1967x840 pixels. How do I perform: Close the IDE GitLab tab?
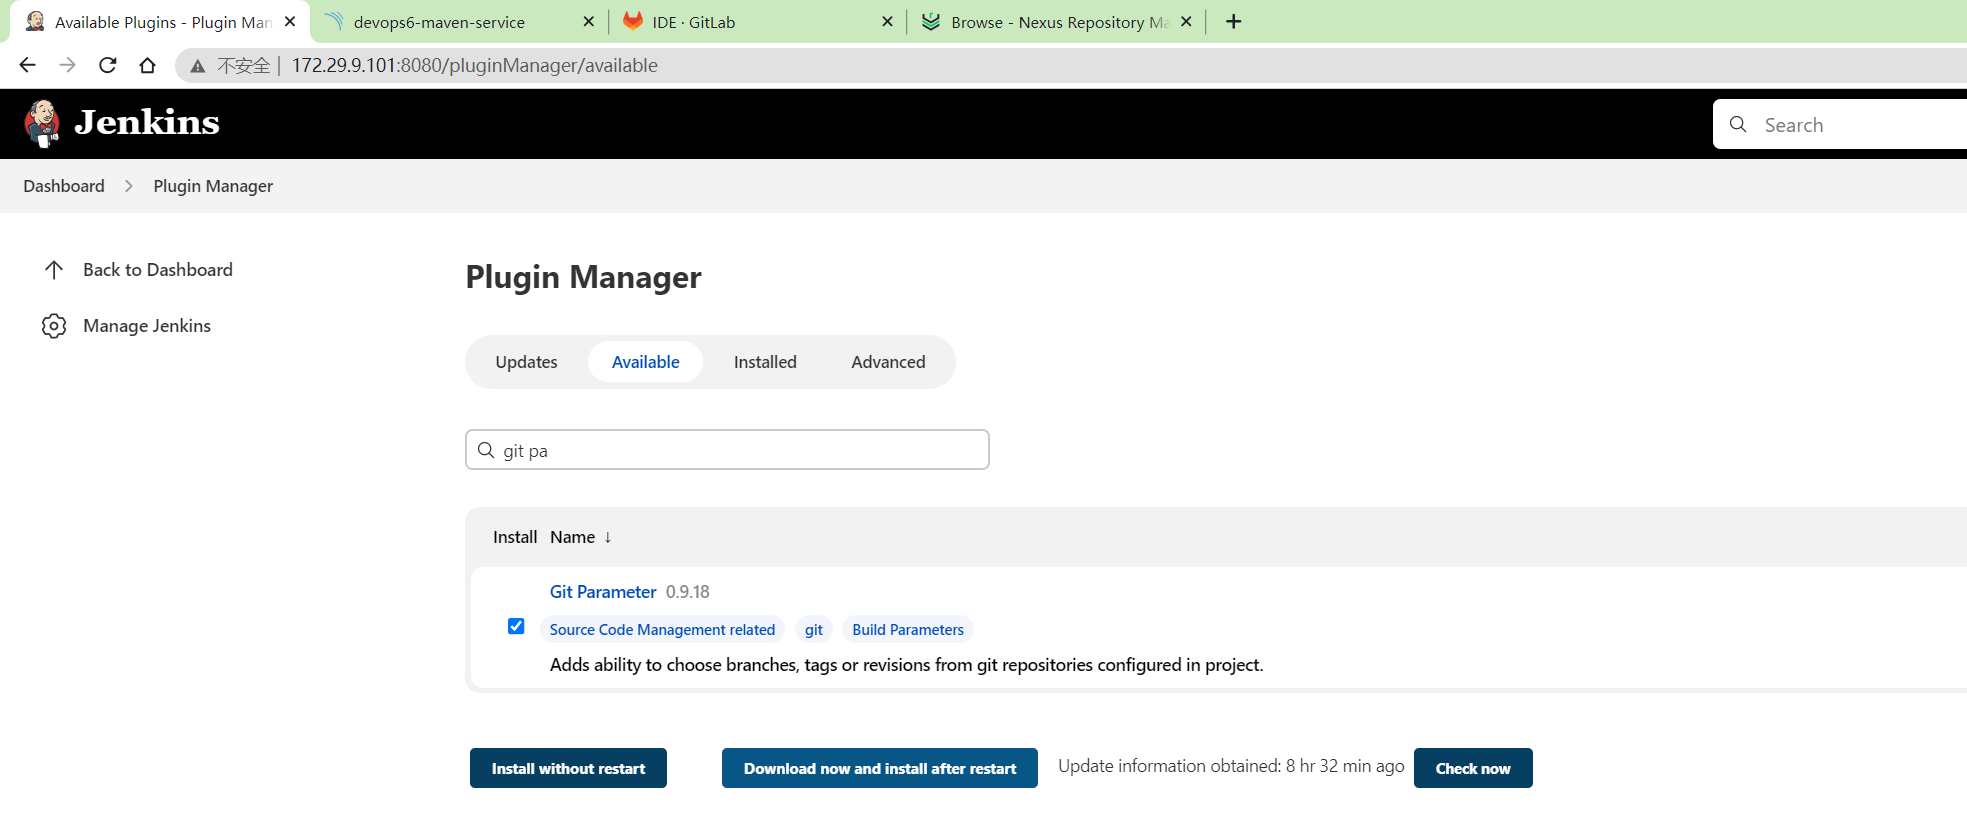[x=887, y=21]
